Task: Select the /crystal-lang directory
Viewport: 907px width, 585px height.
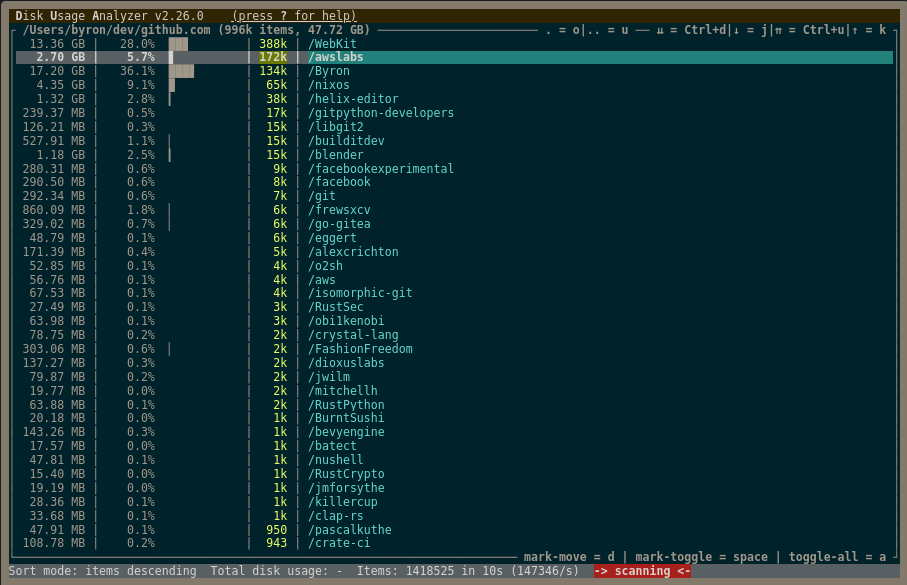Action: (x=454, y=334)
